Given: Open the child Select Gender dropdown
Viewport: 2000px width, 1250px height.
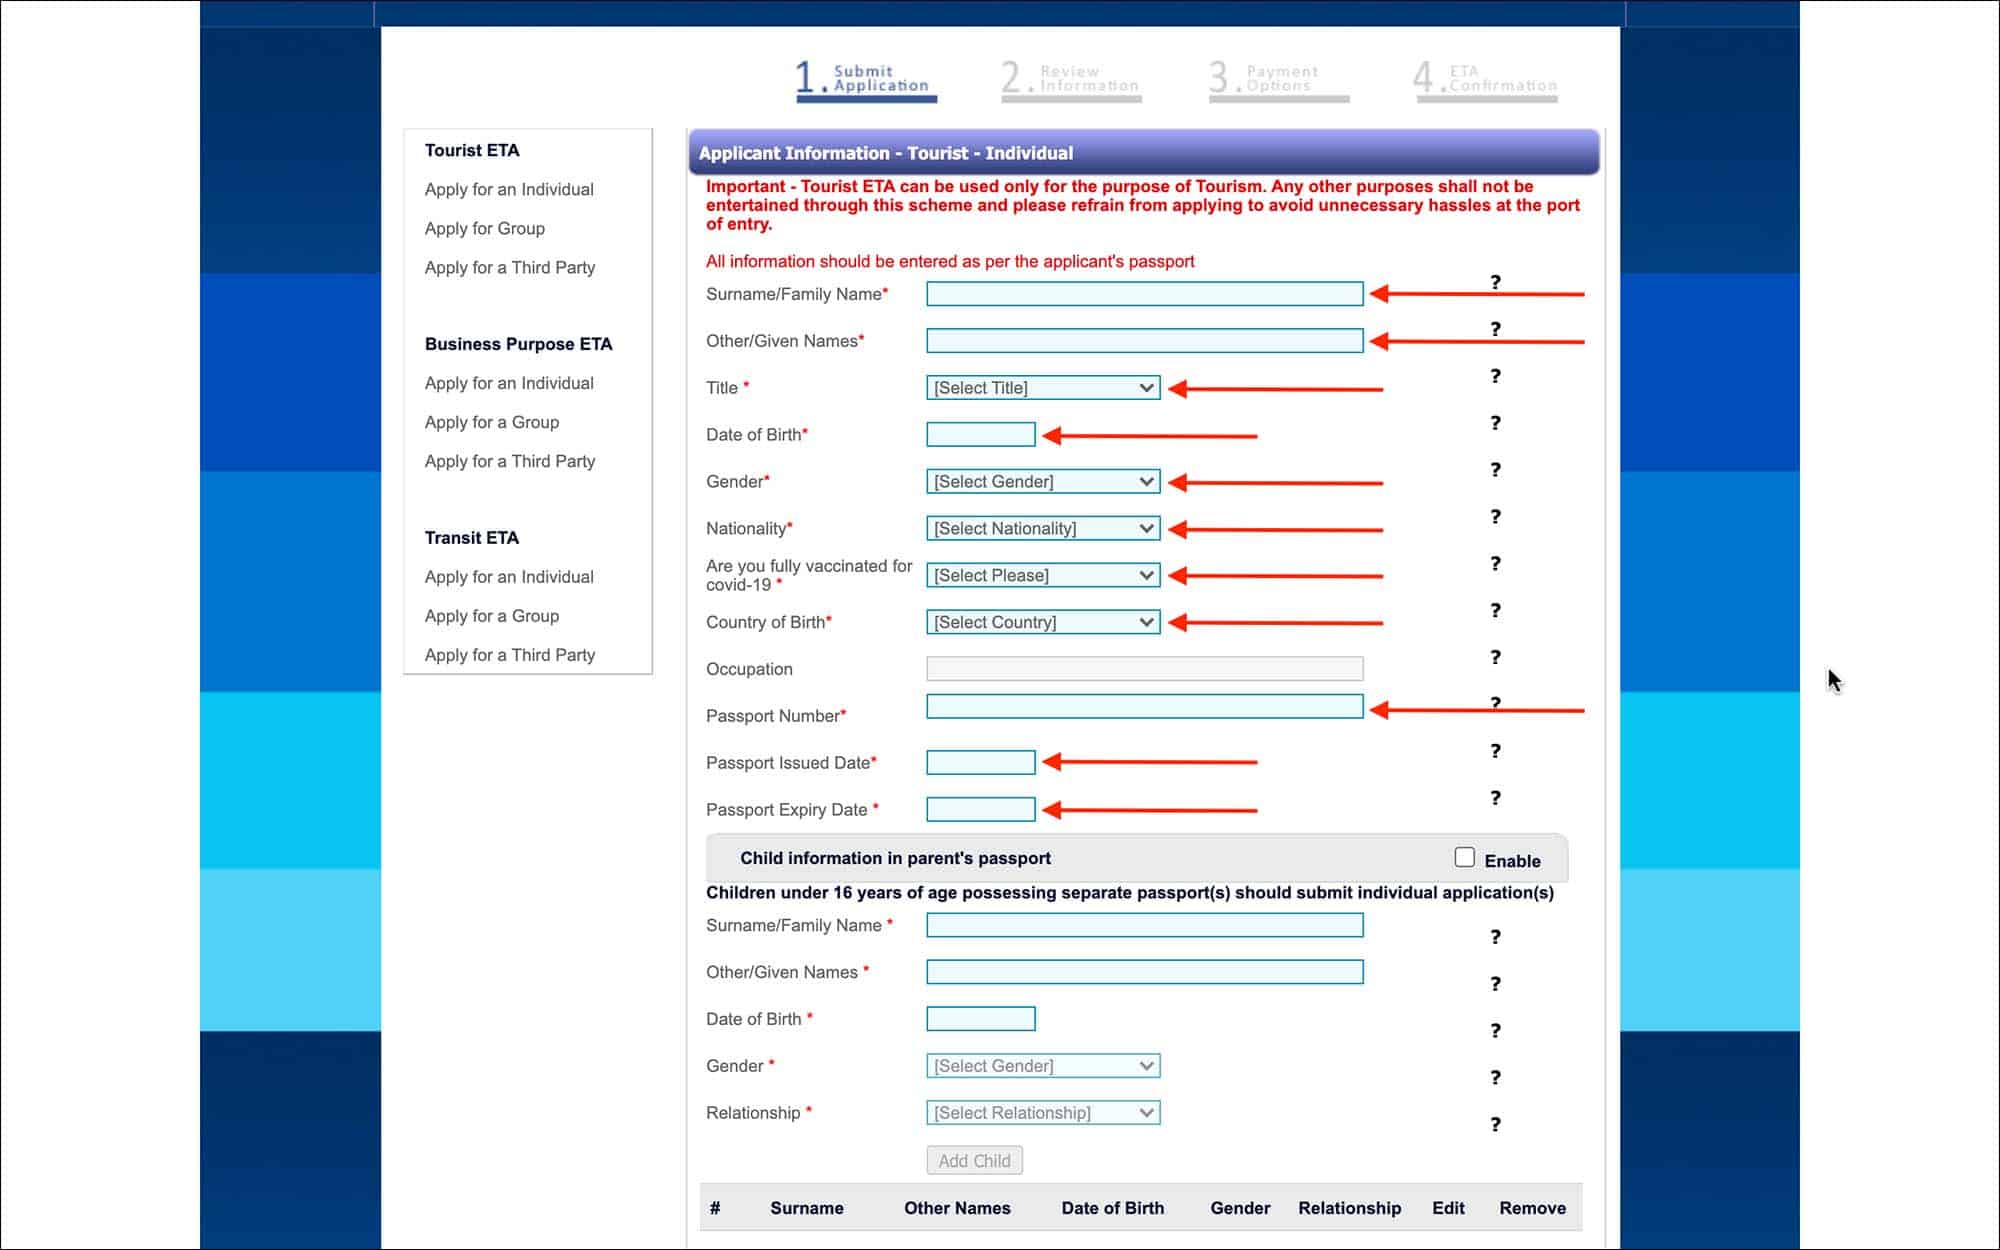Looking at the screenshot, I should coord(1043,1066).
